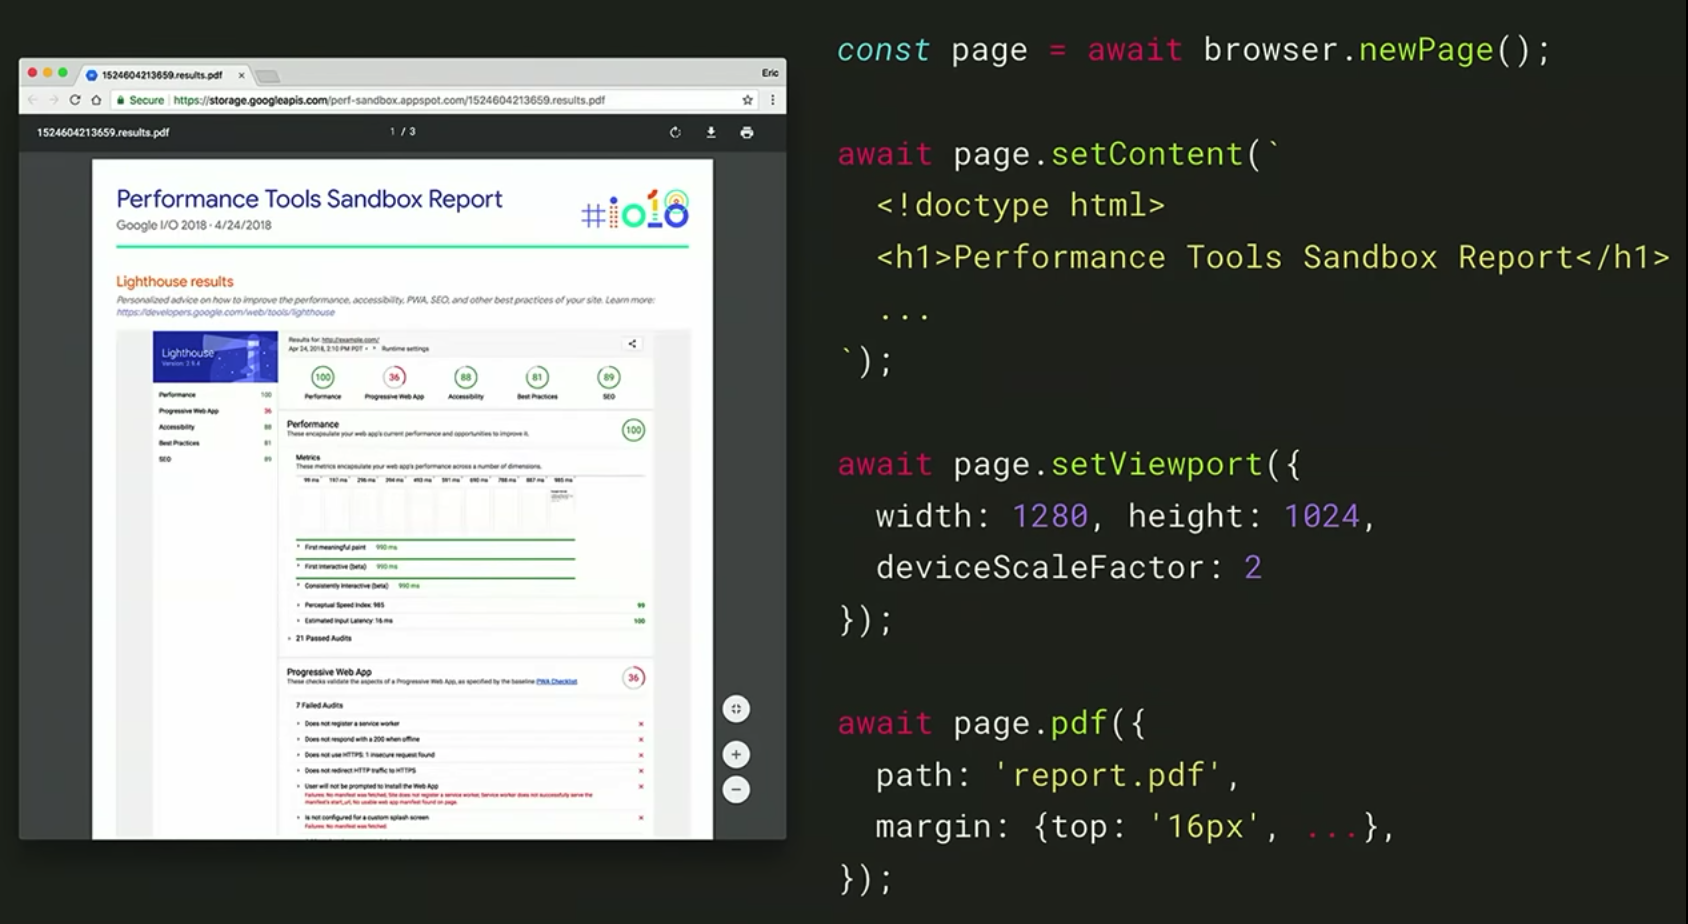Click the Best Practices 81 score gauge

(537, 377)
